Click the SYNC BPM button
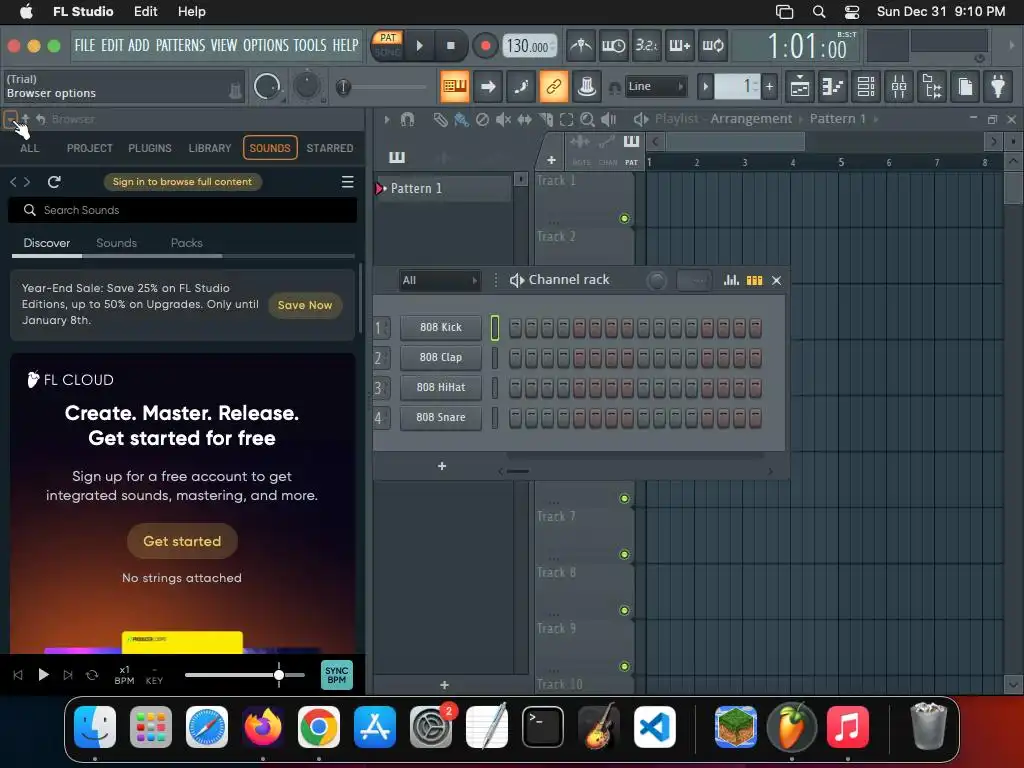1024x768 pixels. click(337, 675)
